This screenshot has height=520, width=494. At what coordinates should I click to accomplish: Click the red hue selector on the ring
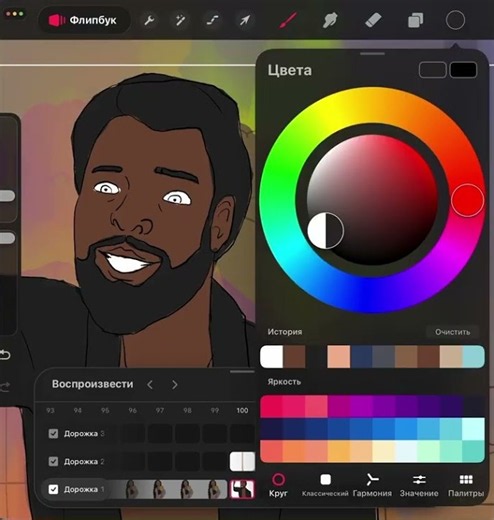467,200
